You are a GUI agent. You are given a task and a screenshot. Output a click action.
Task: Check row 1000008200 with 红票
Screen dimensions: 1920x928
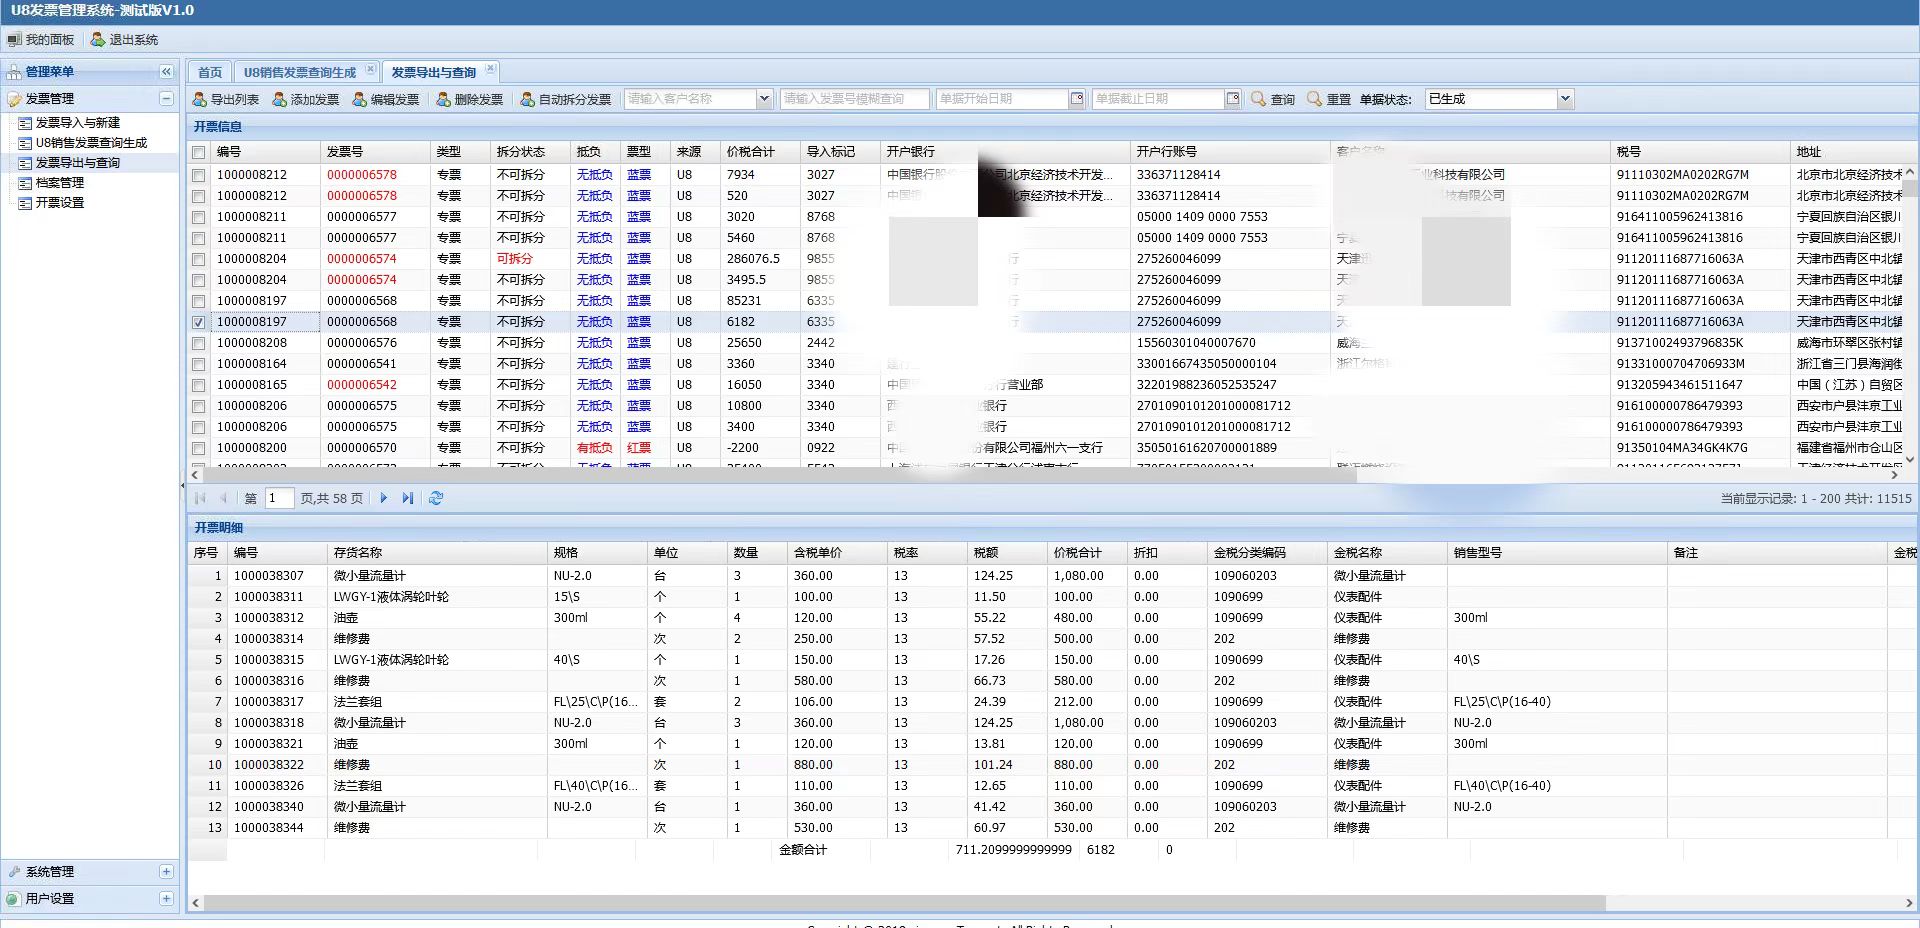[199, 448]
